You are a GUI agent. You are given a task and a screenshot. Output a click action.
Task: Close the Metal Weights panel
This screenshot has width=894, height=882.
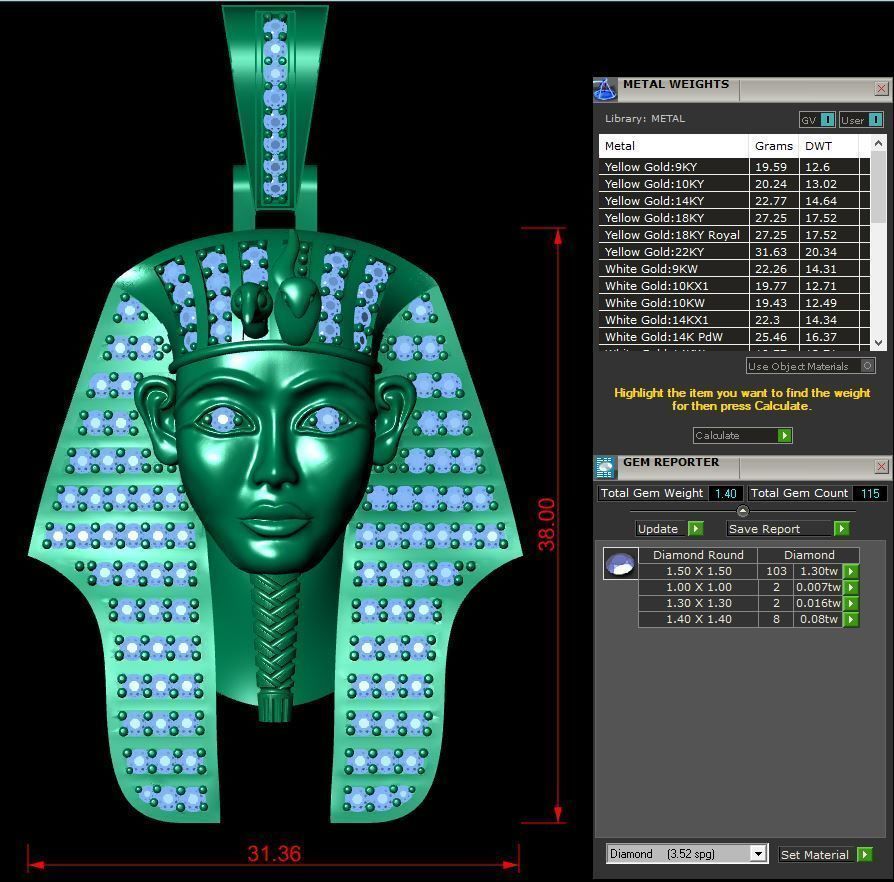(881, 88)
